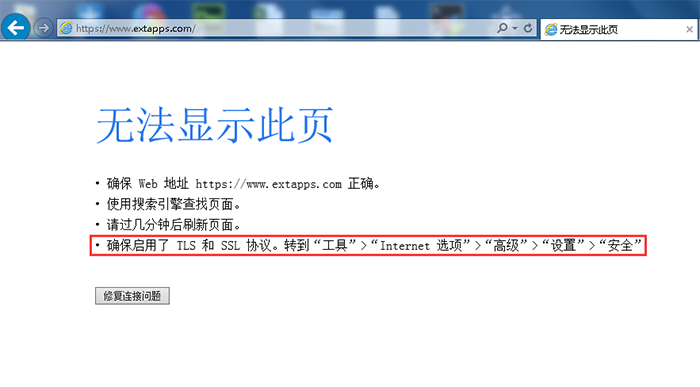Viewport: 700px width, 387px height.
Task: Click the large 无法显示此页 heading
Action: 215,125
